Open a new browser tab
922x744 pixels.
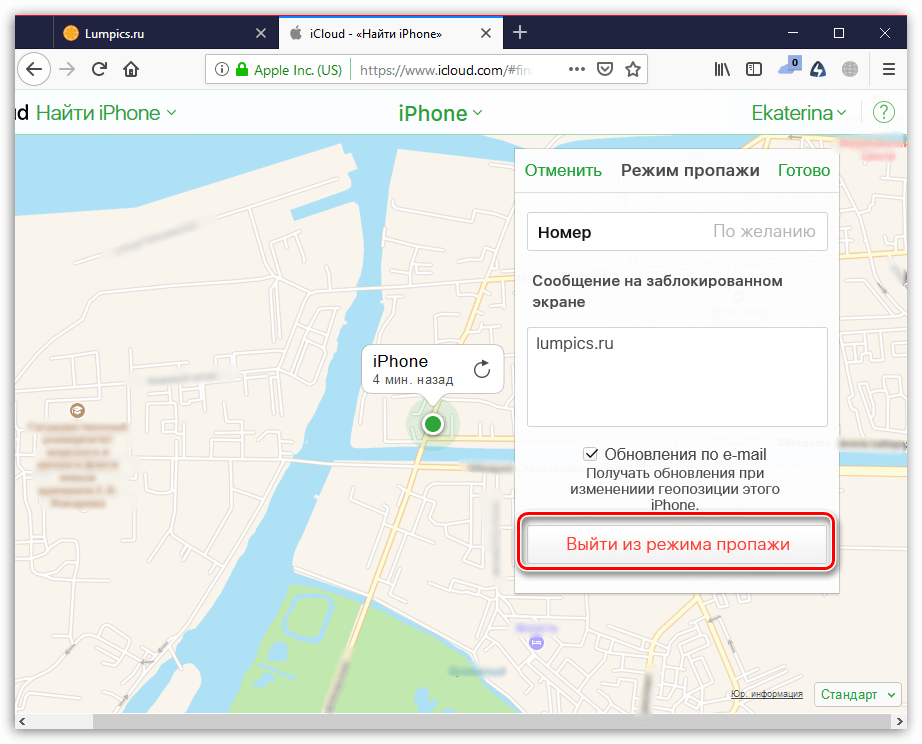(x=520, y=32)
